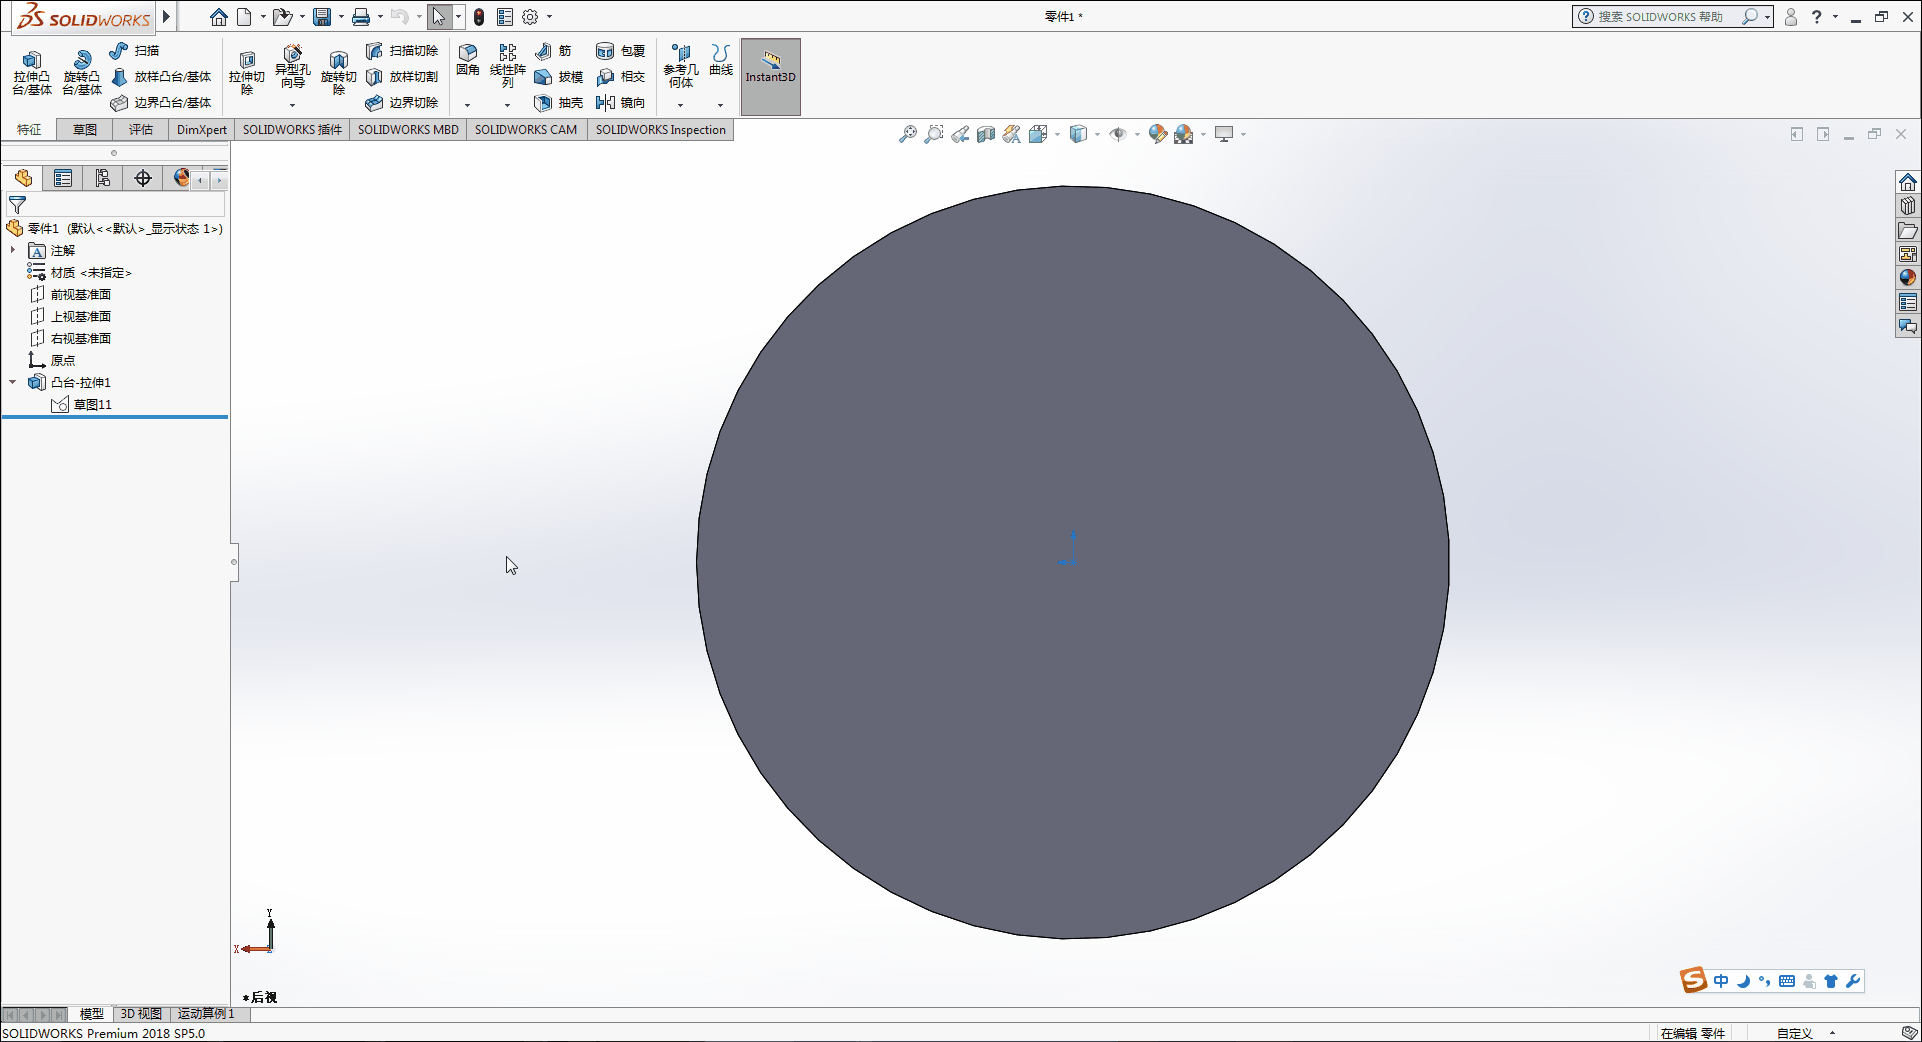Open the ConfigurationManager tab
Image resolution: width=1922 pixels, height=1042 pixels.
pyautogui.click(x=103, y=178)
